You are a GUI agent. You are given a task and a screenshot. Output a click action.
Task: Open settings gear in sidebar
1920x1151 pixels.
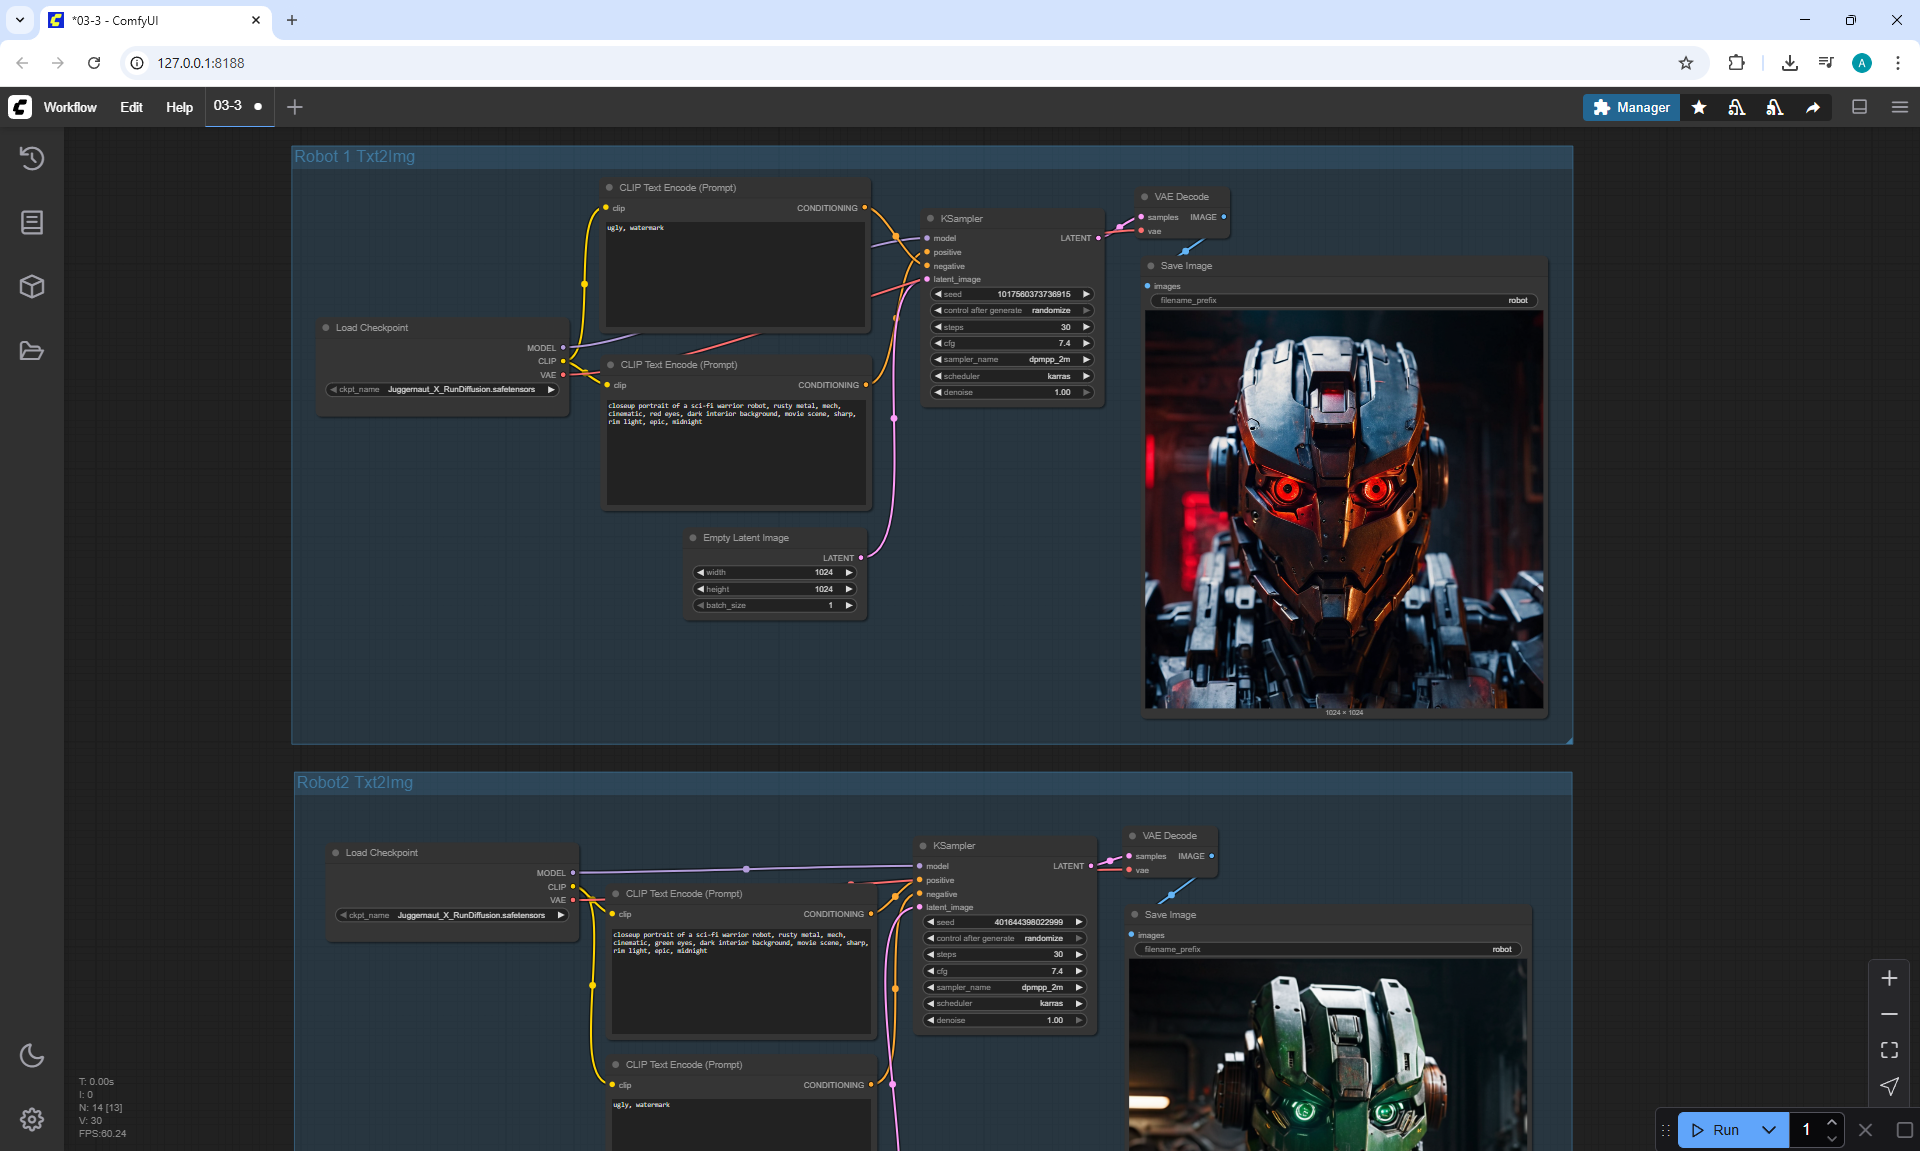[32, 1119]
